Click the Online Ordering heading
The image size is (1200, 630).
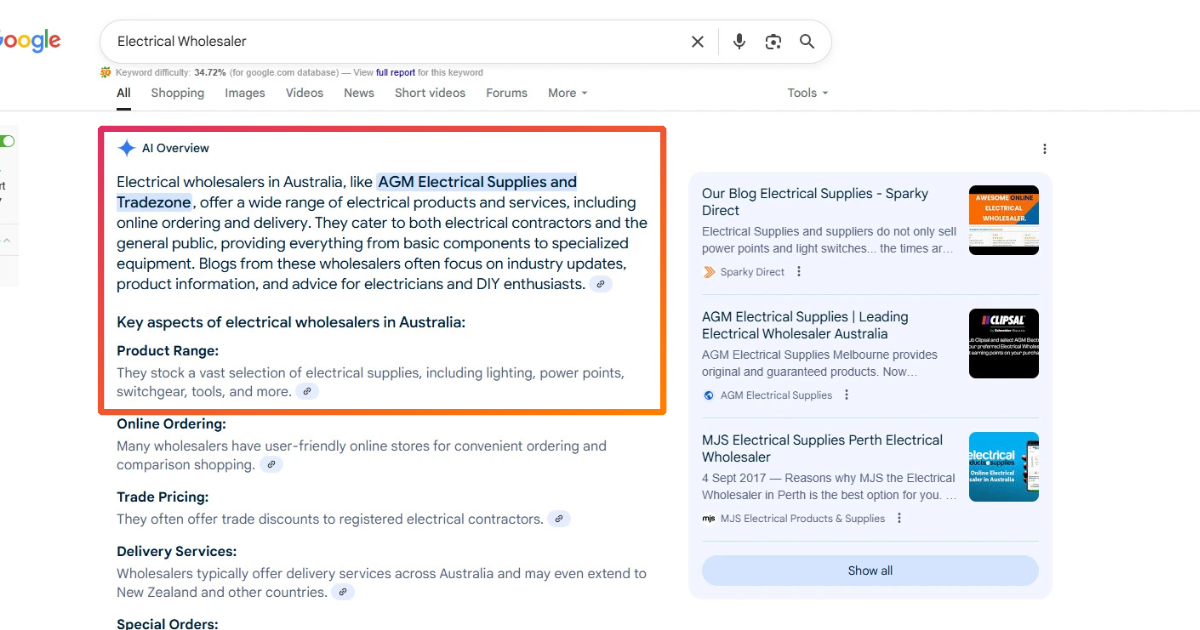(171, 424)
